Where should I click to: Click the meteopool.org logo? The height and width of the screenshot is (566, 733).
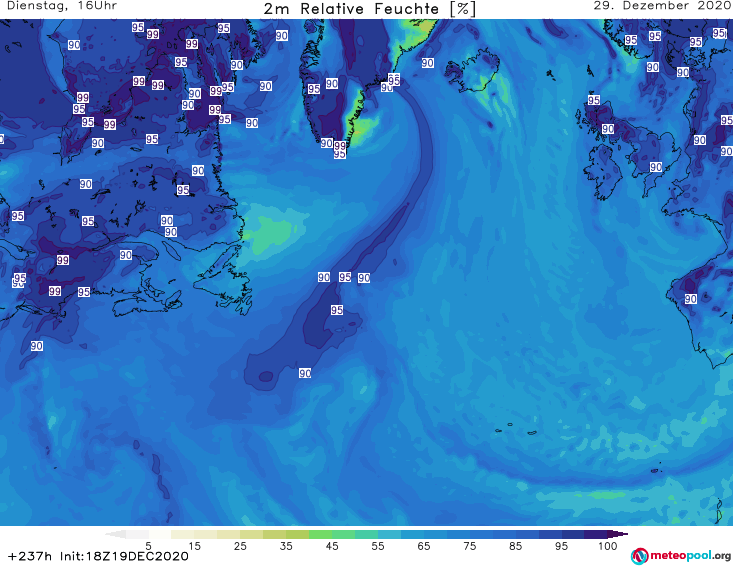point(681,556)
